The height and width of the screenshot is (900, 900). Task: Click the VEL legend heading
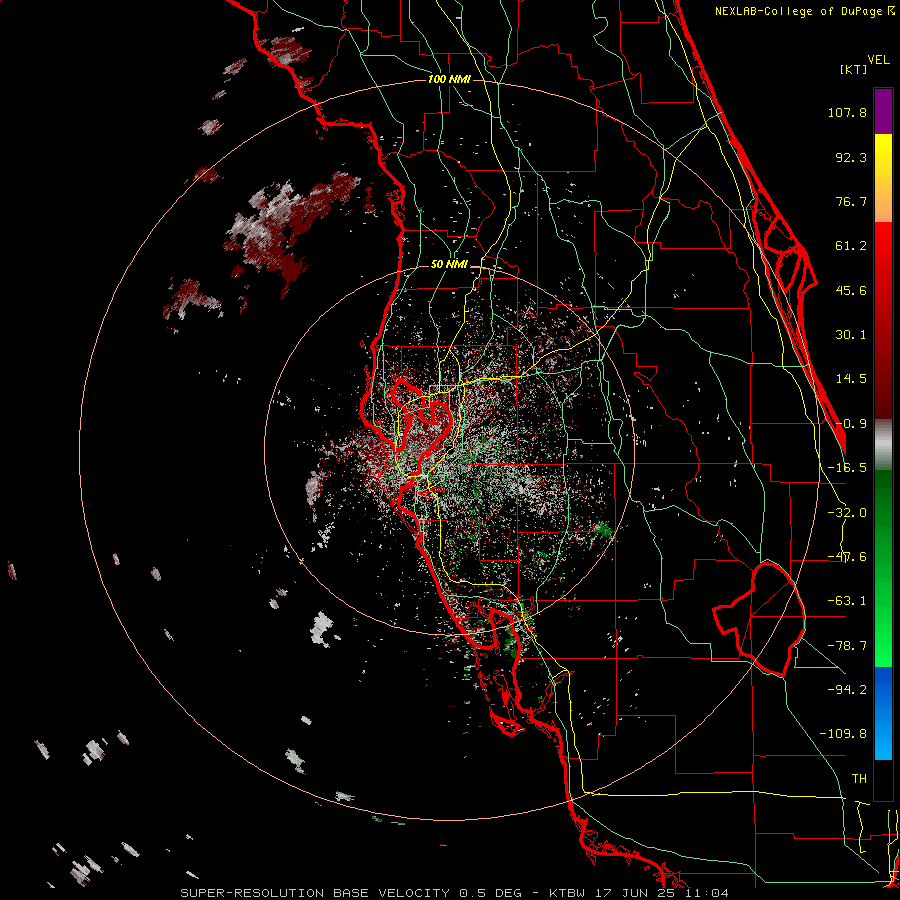(x=878, y=60)
